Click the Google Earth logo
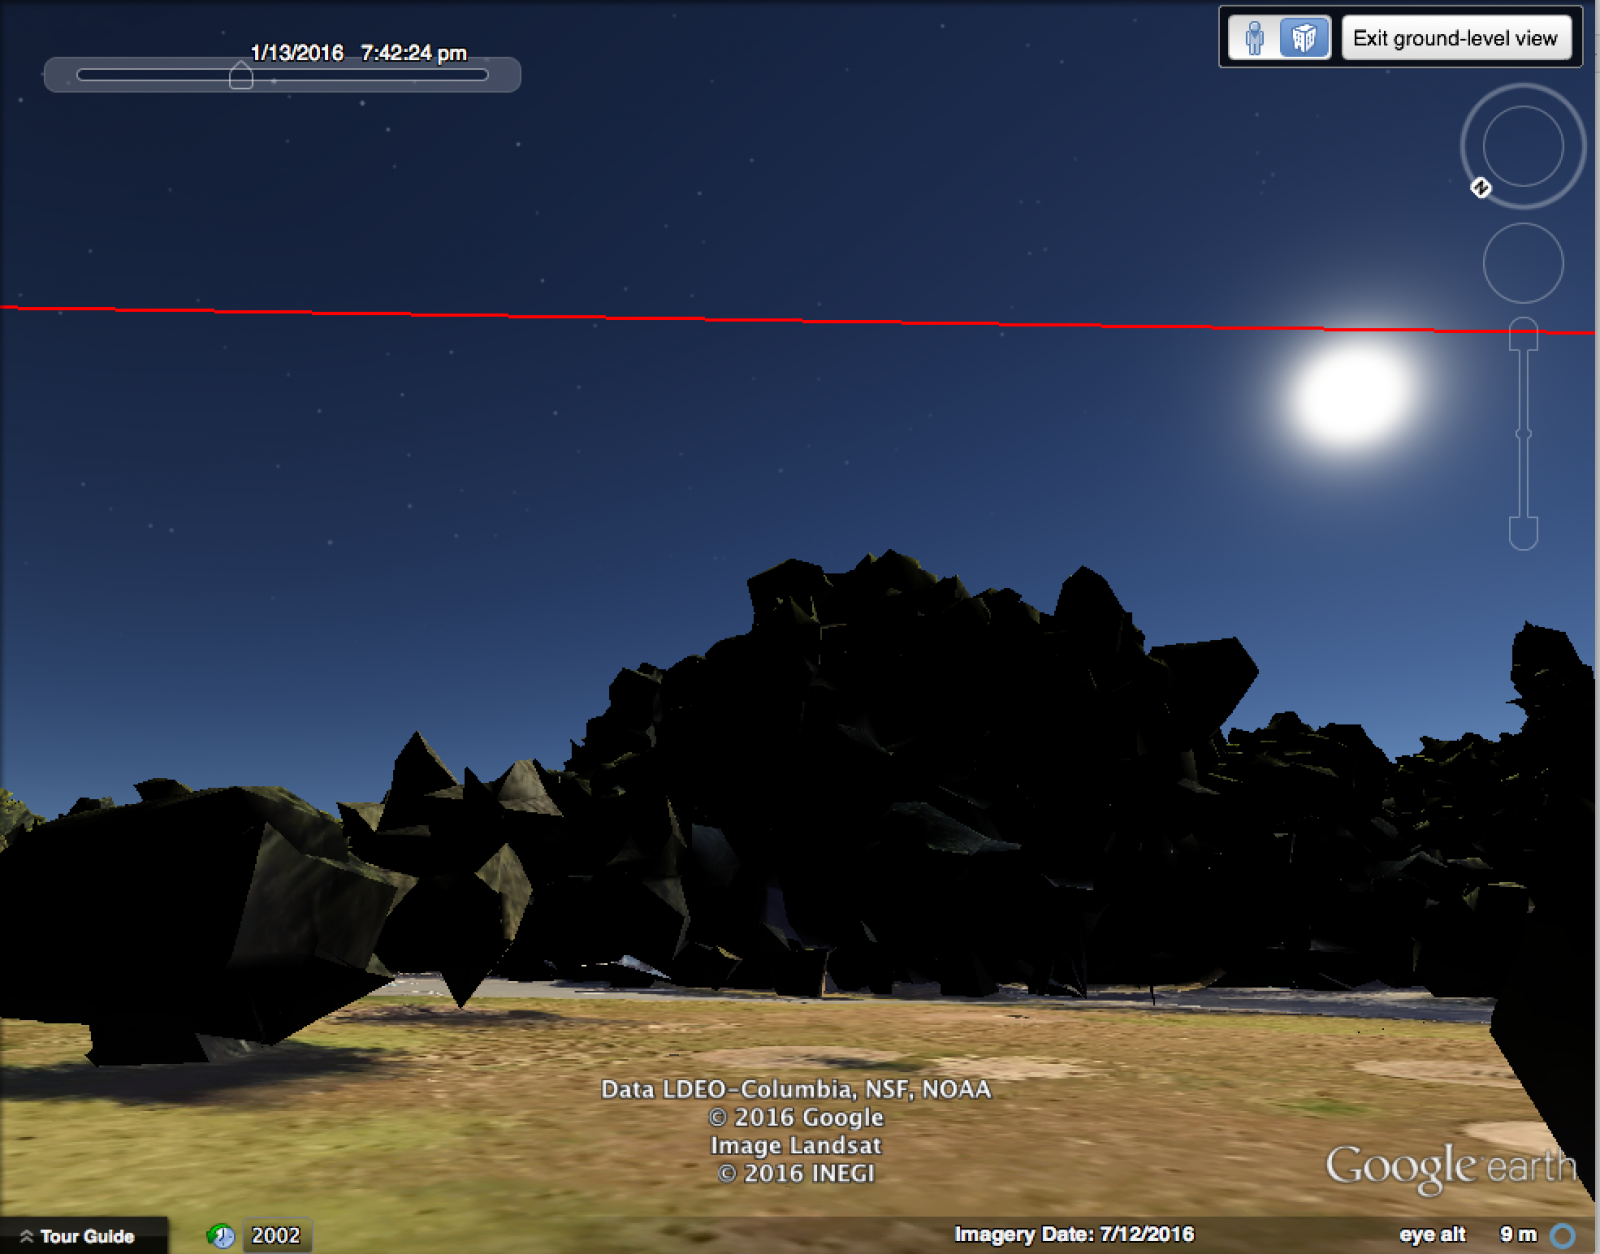The height and width of the screenshot is (1254, 1600). 1449,1167
